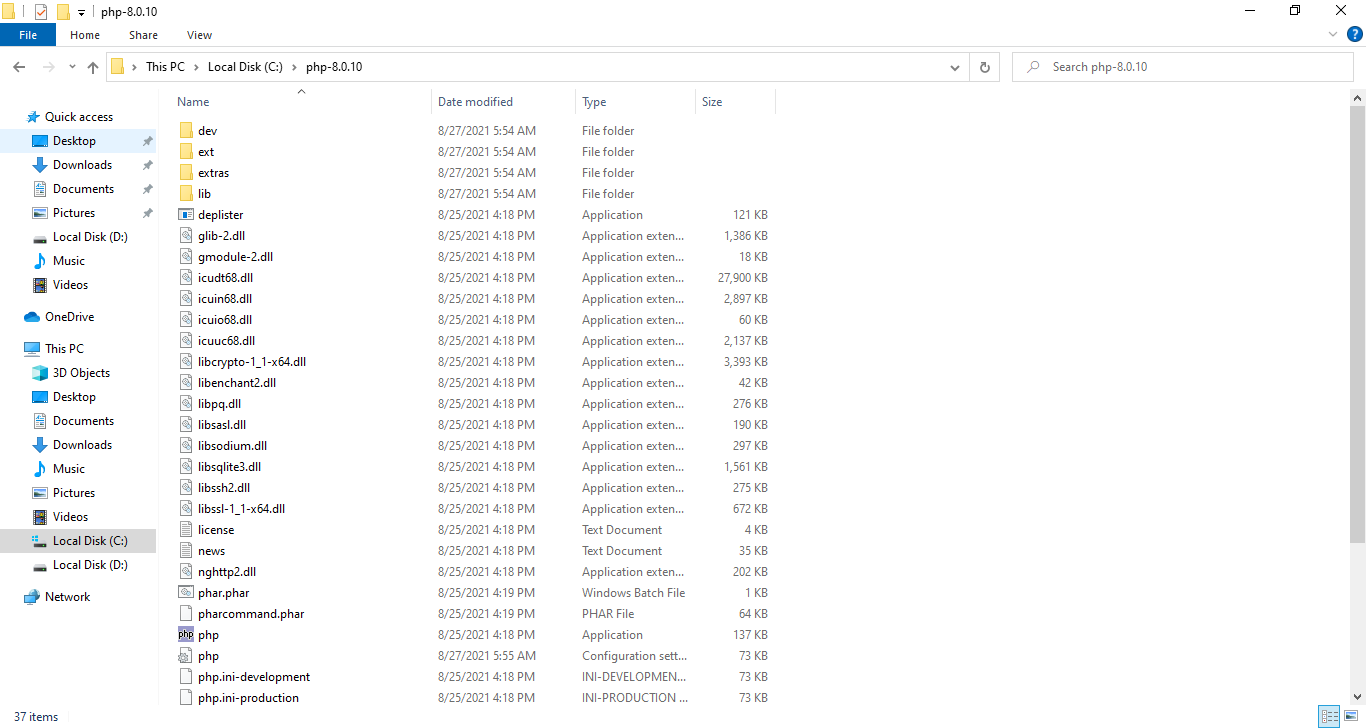
Task: Click the license text document icon
Action: click(x=186, y=530)
